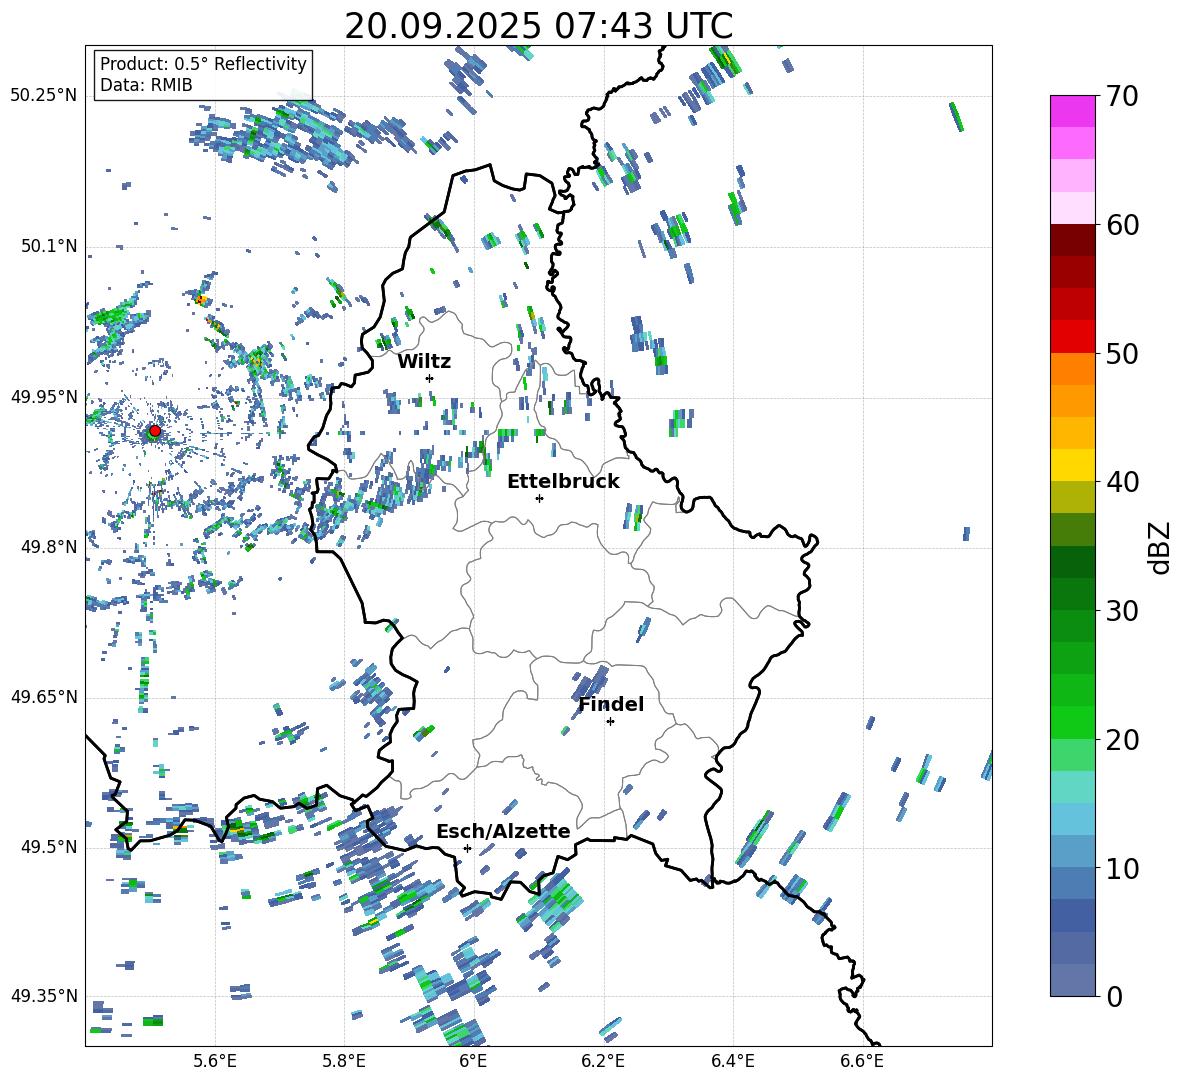Click the 'Data: RMIB' text

pyautogui.click(x=146, y=85)
